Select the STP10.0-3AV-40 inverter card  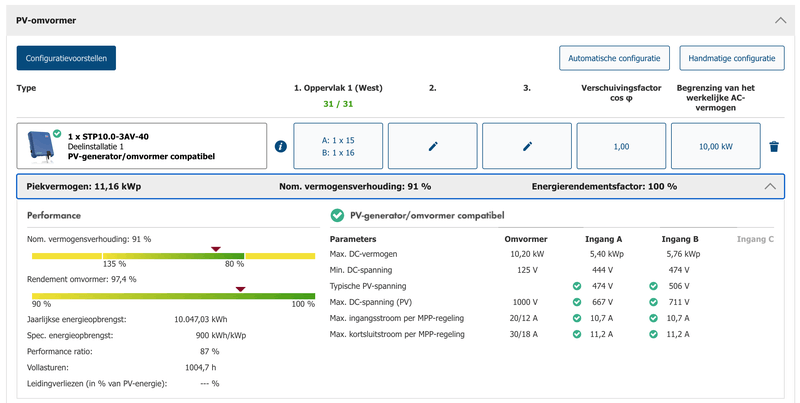(150, 146)
